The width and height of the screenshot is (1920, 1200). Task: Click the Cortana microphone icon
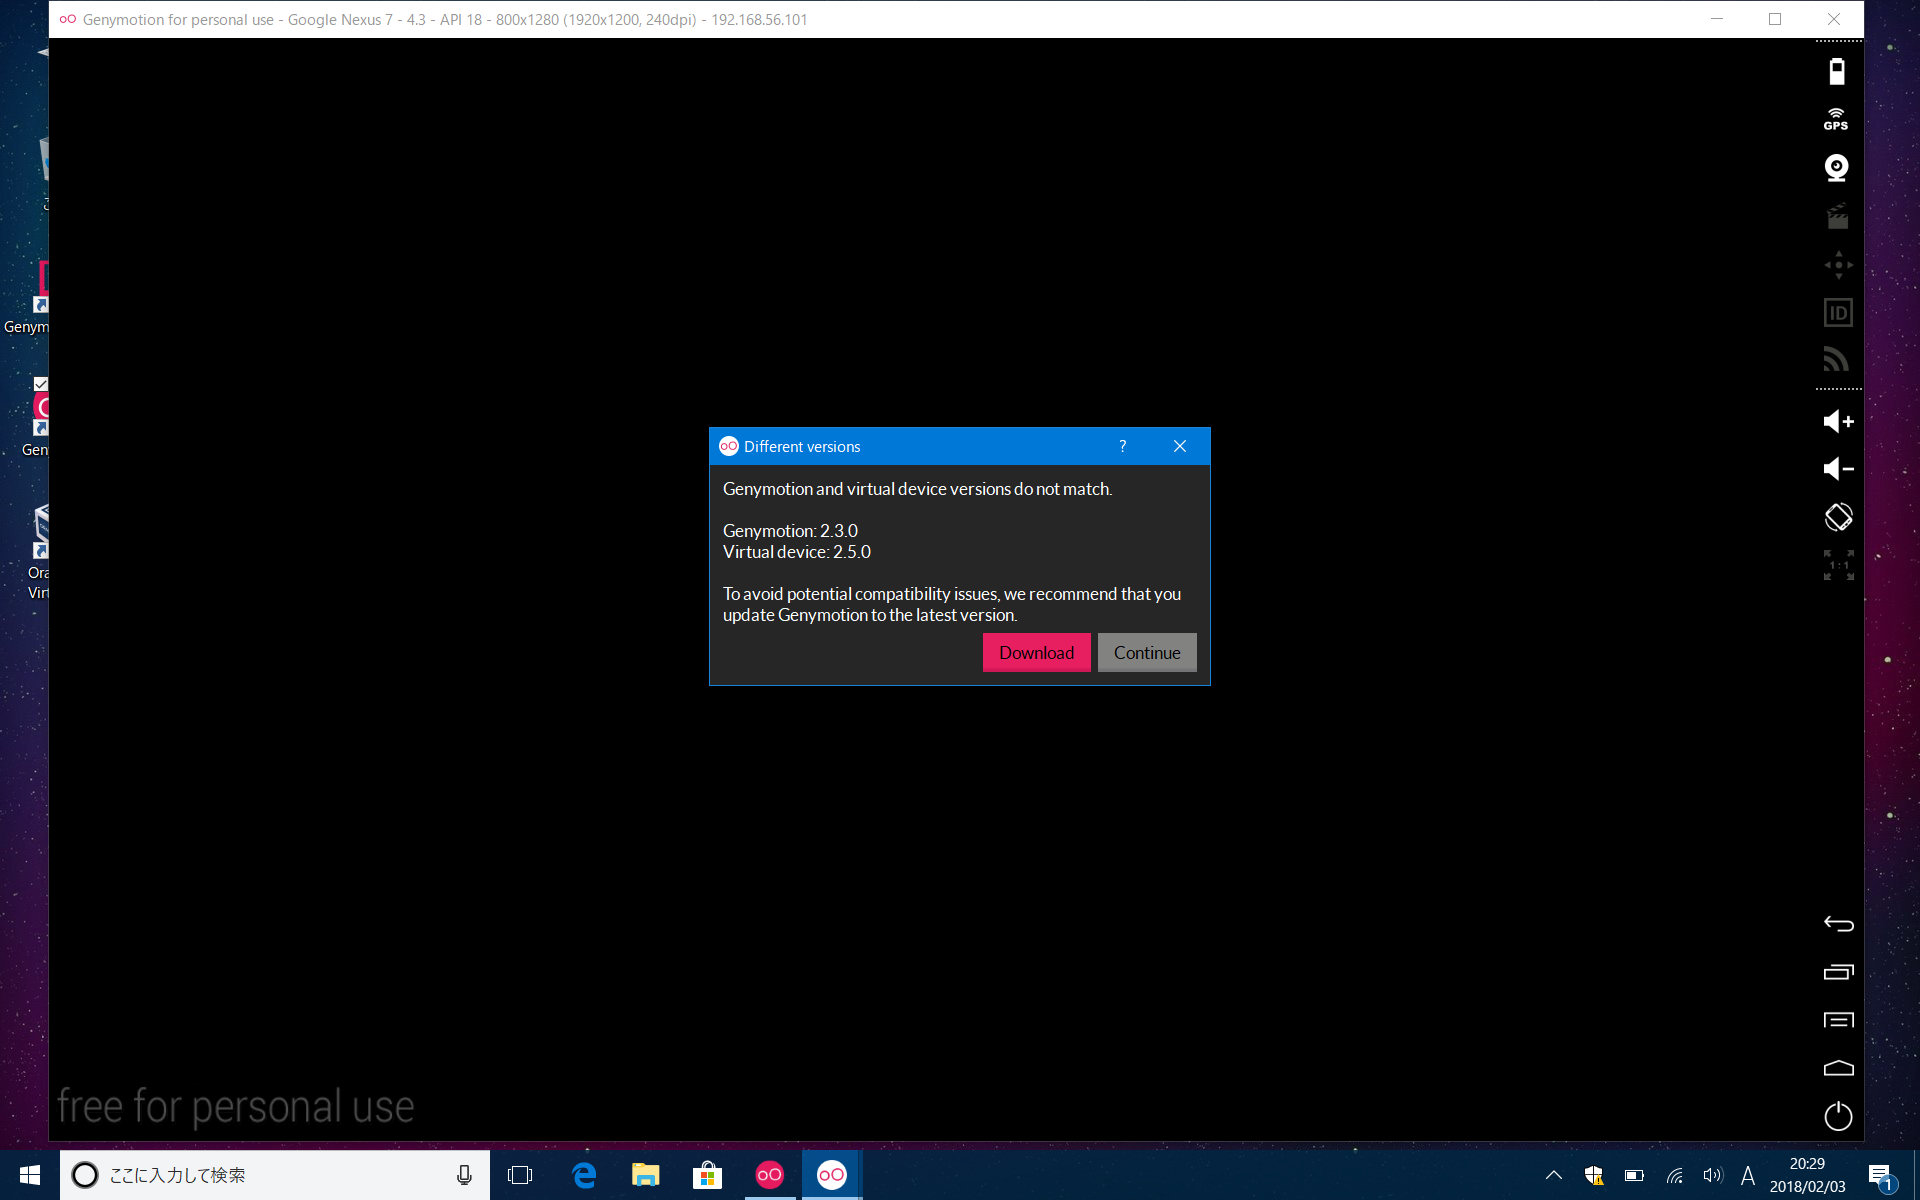[464, 1175]
